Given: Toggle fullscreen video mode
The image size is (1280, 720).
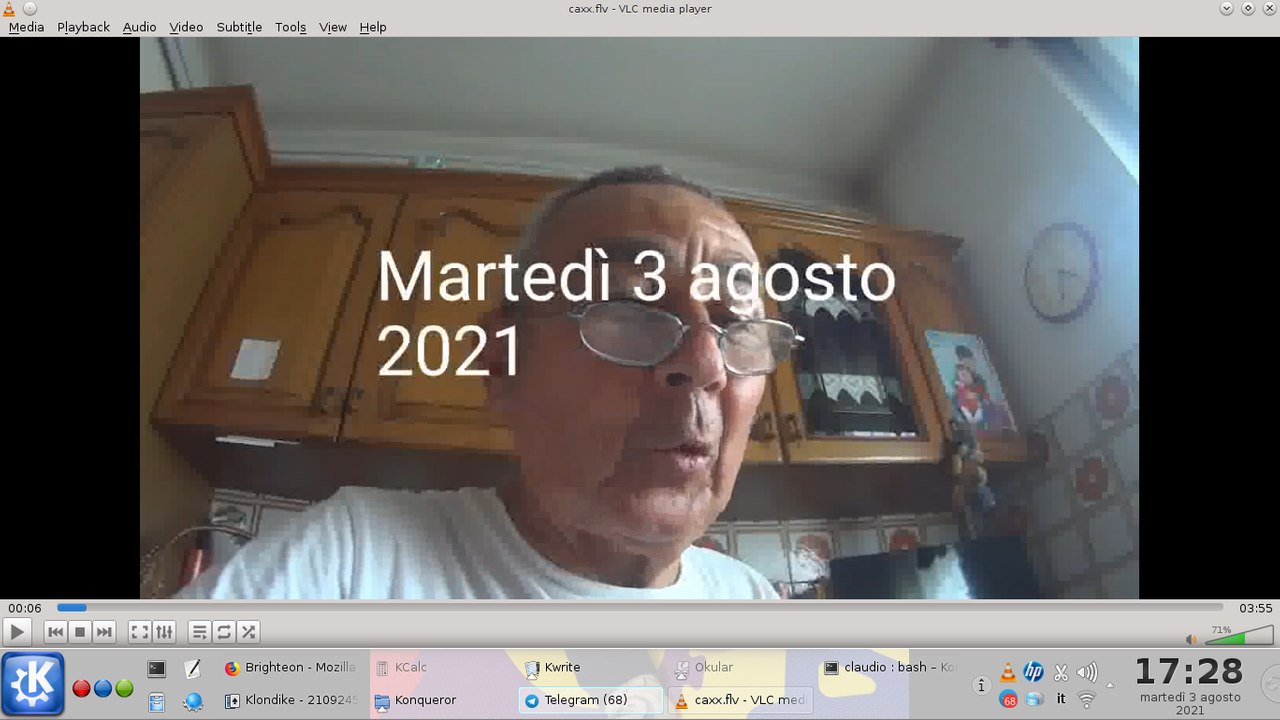Looking at the screenshot, I should click(140, 632).
